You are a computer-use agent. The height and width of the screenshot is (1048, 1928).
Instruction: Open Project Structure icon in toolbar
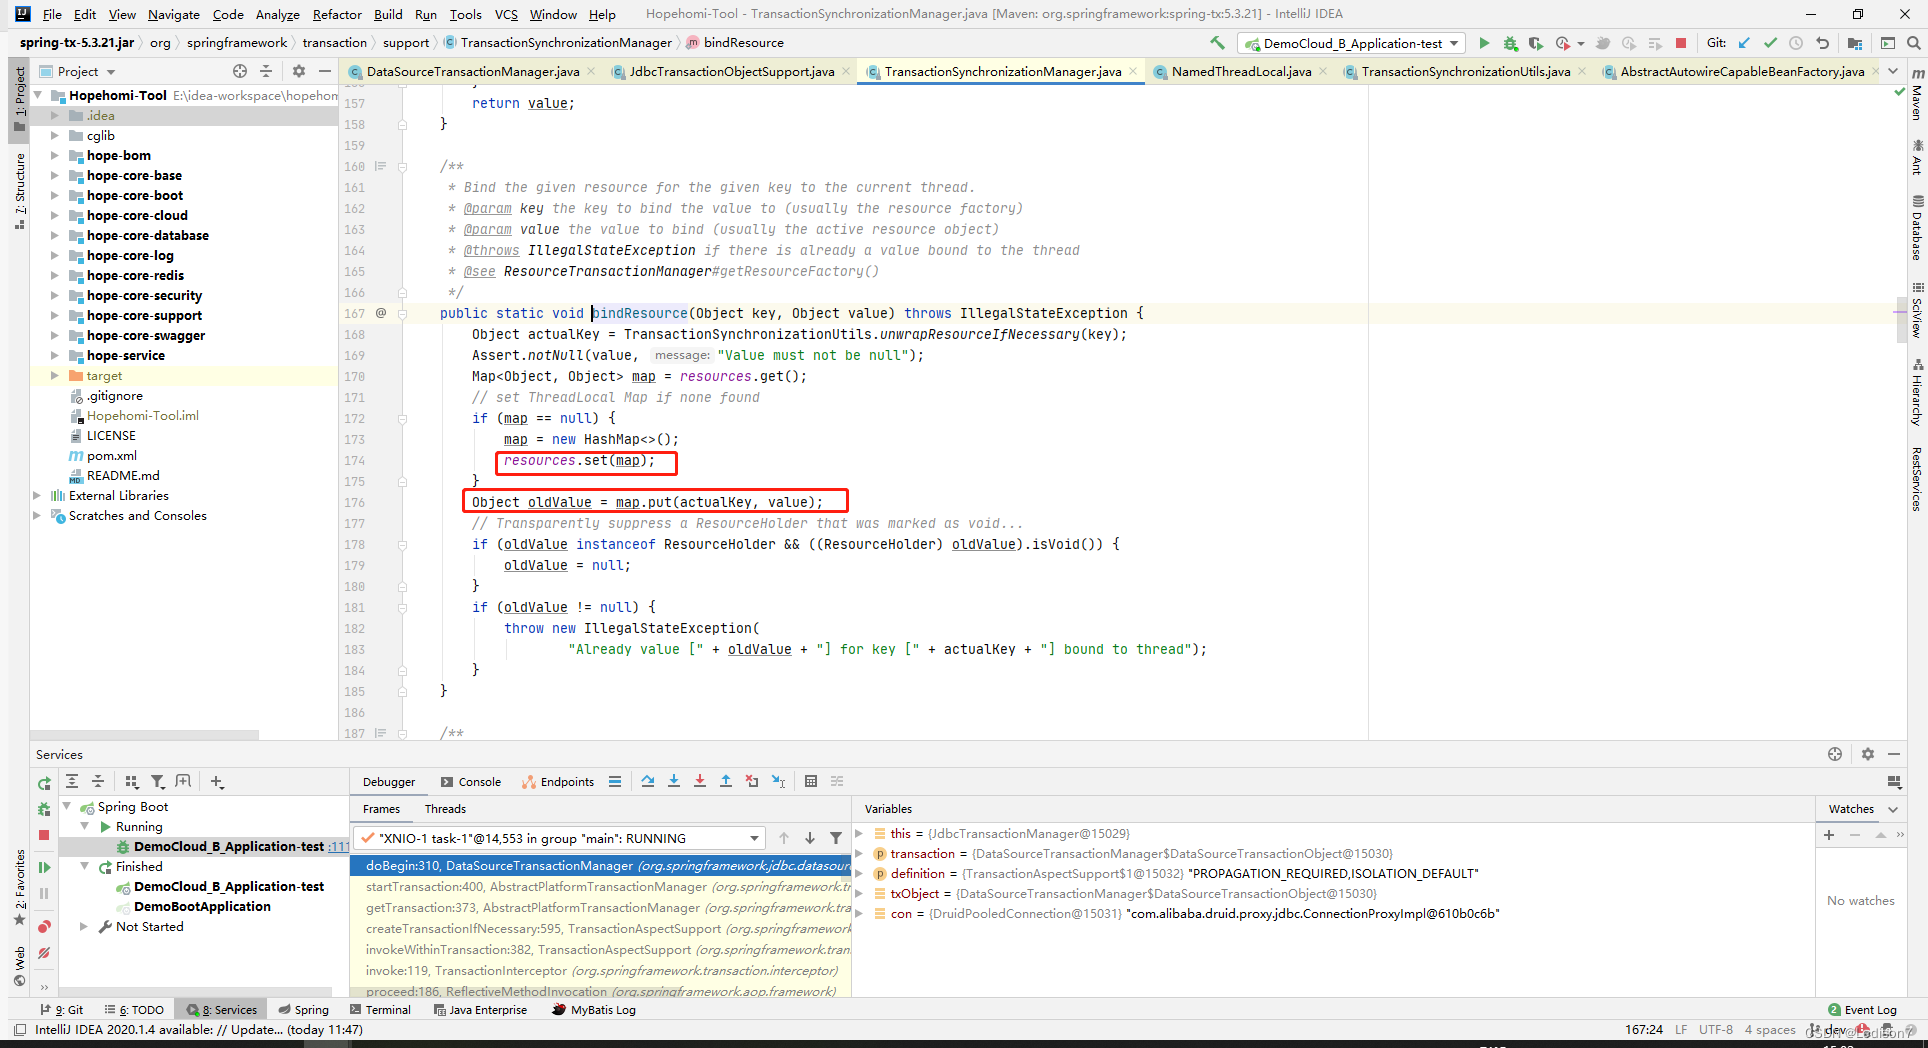1855,43
